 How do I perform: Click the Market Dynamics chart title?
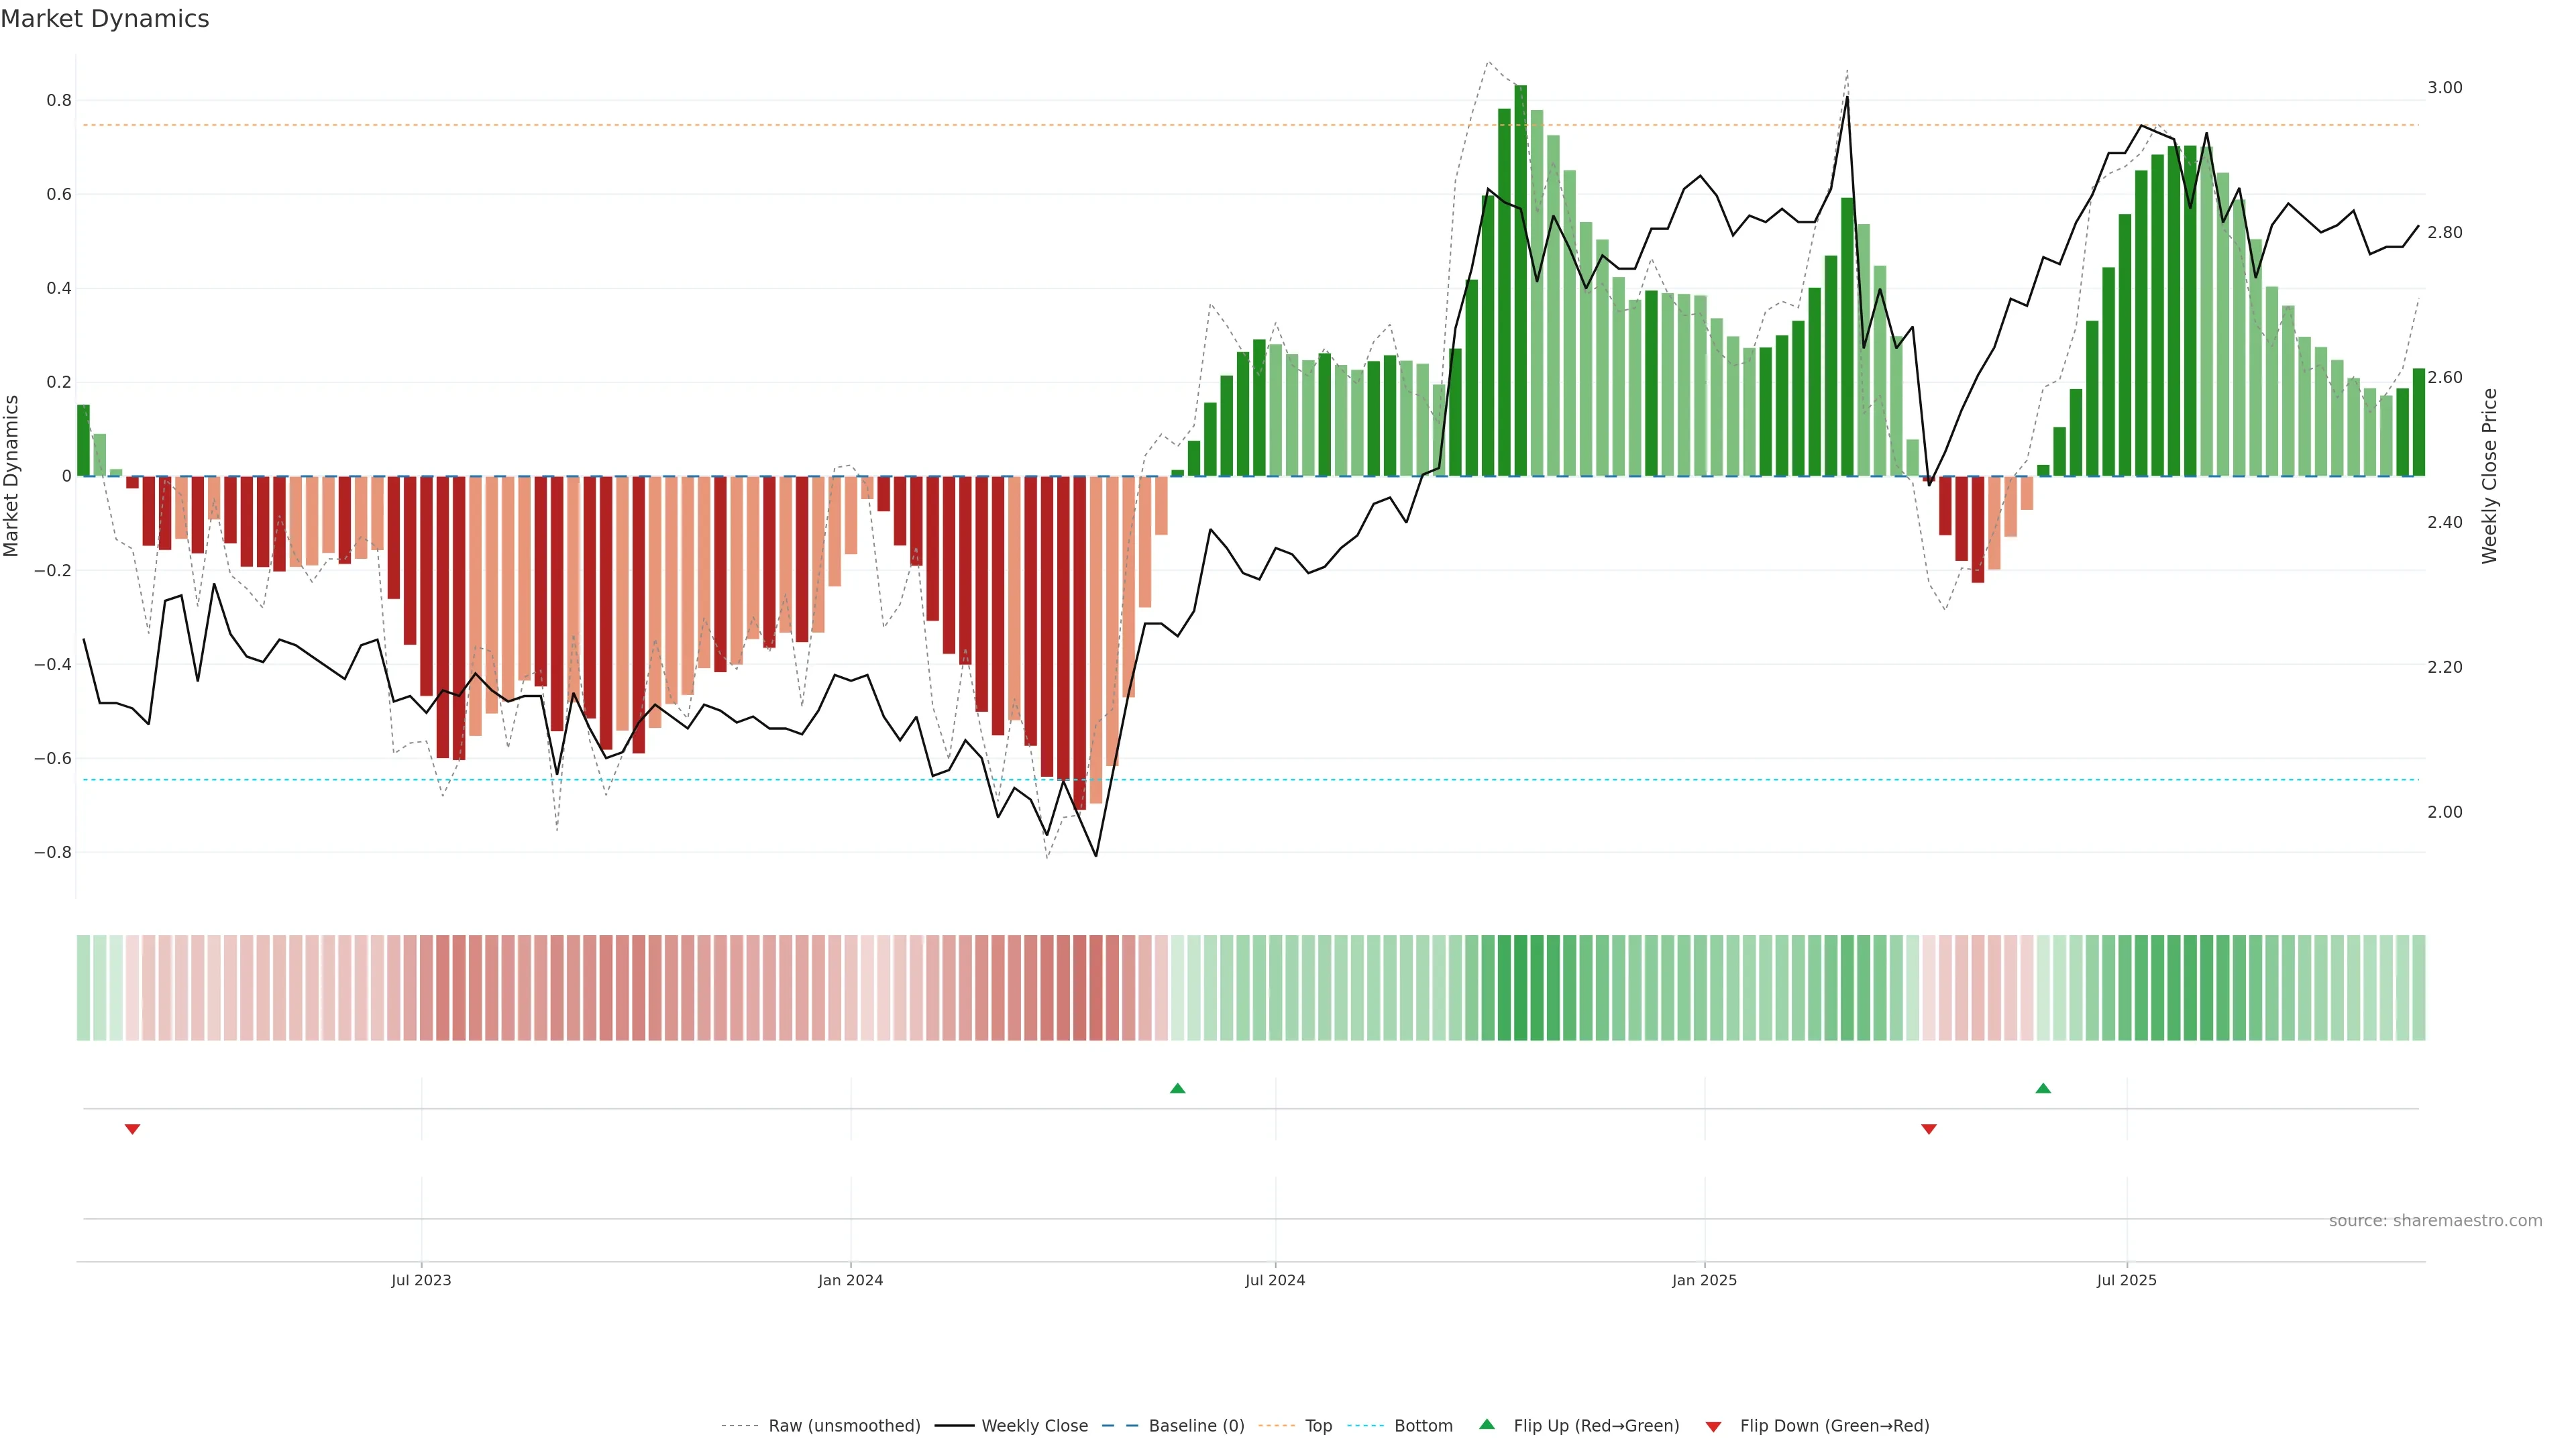105,19
